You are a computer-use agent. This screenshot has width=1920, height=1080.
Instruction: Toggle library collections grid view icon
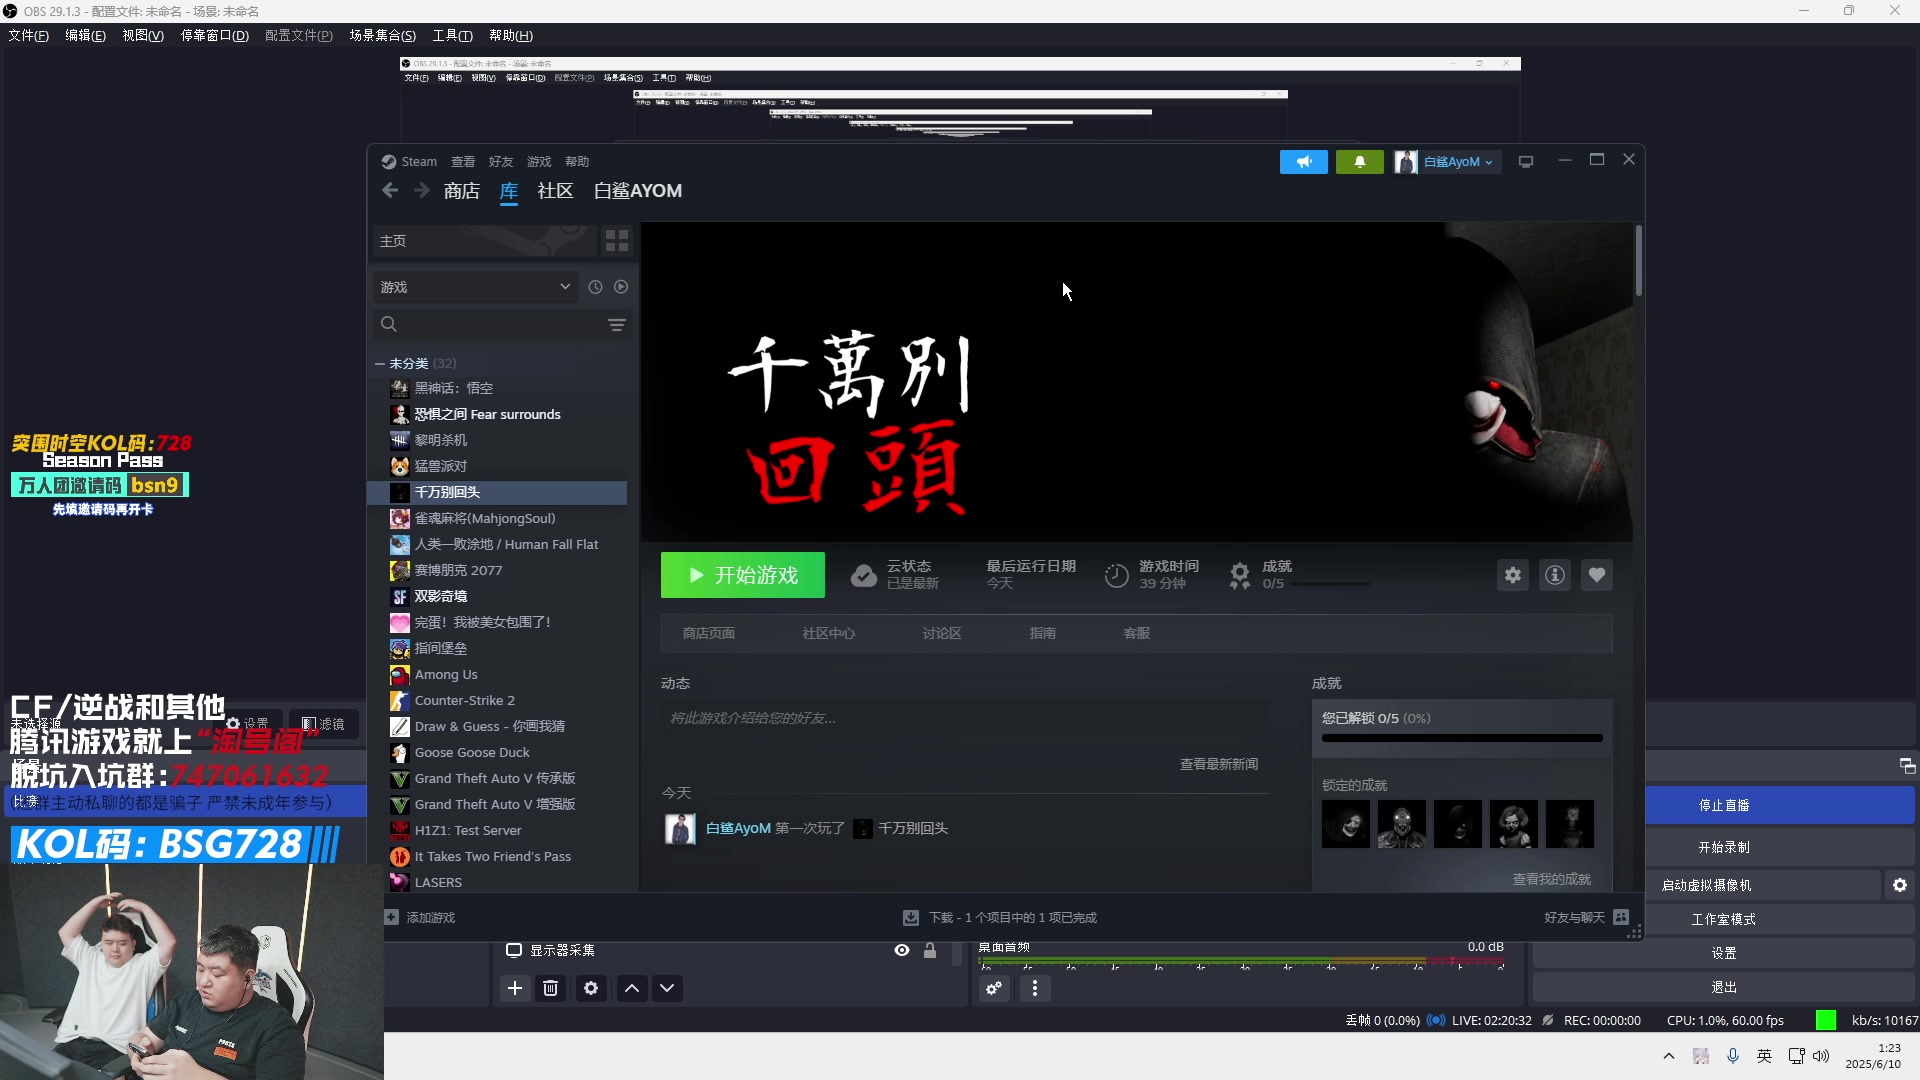(617, 241)
